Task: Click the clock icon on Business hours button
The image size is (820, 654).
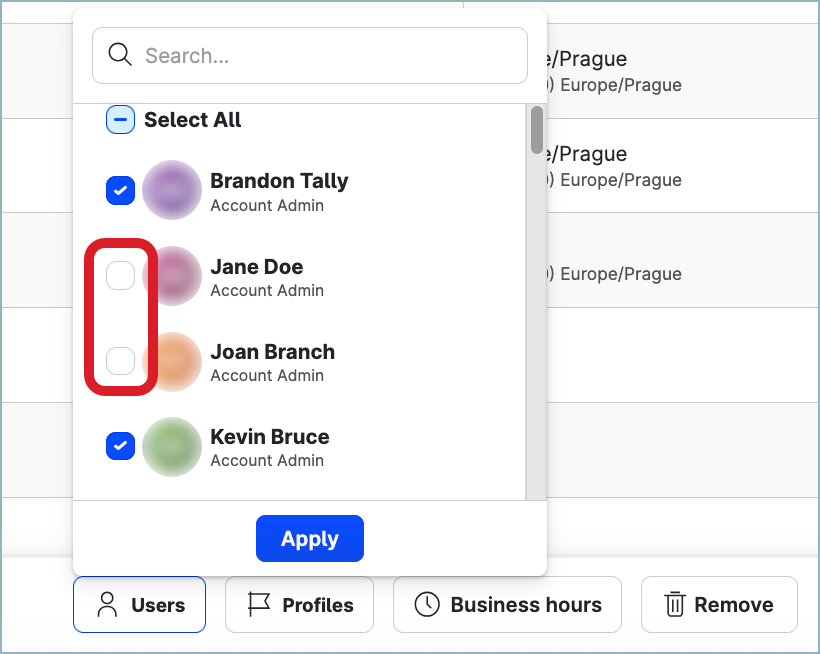Action: (427, 604)
